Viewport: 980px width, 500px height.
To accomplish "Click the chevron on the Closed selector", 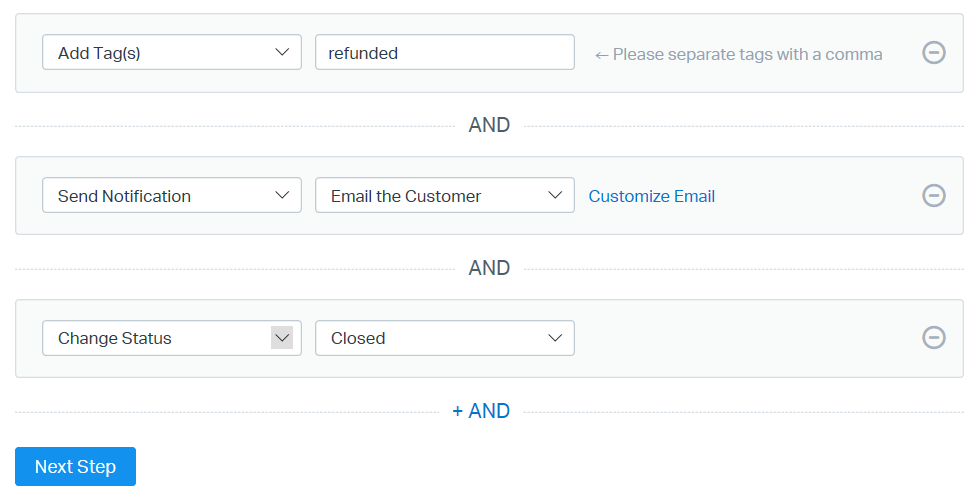I will point(555,338).
